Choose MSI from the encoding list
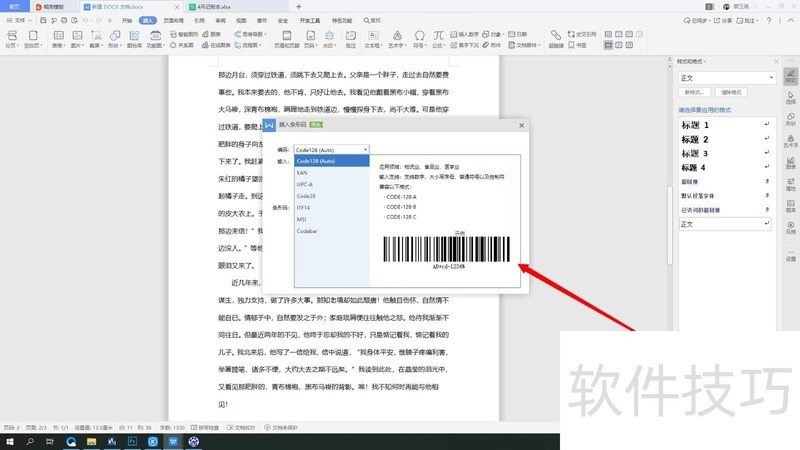The image size is (800, 450). pyautogui.click(x=332, y=219)
